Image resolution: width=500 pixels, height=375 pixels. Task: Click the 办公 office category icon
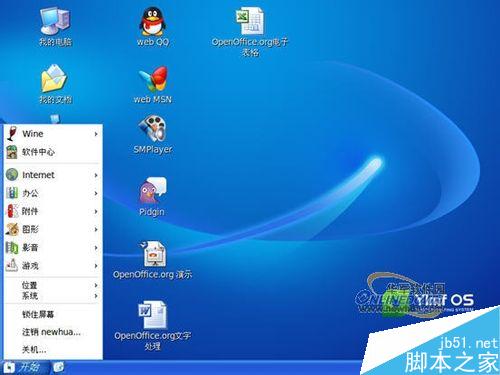12,193
